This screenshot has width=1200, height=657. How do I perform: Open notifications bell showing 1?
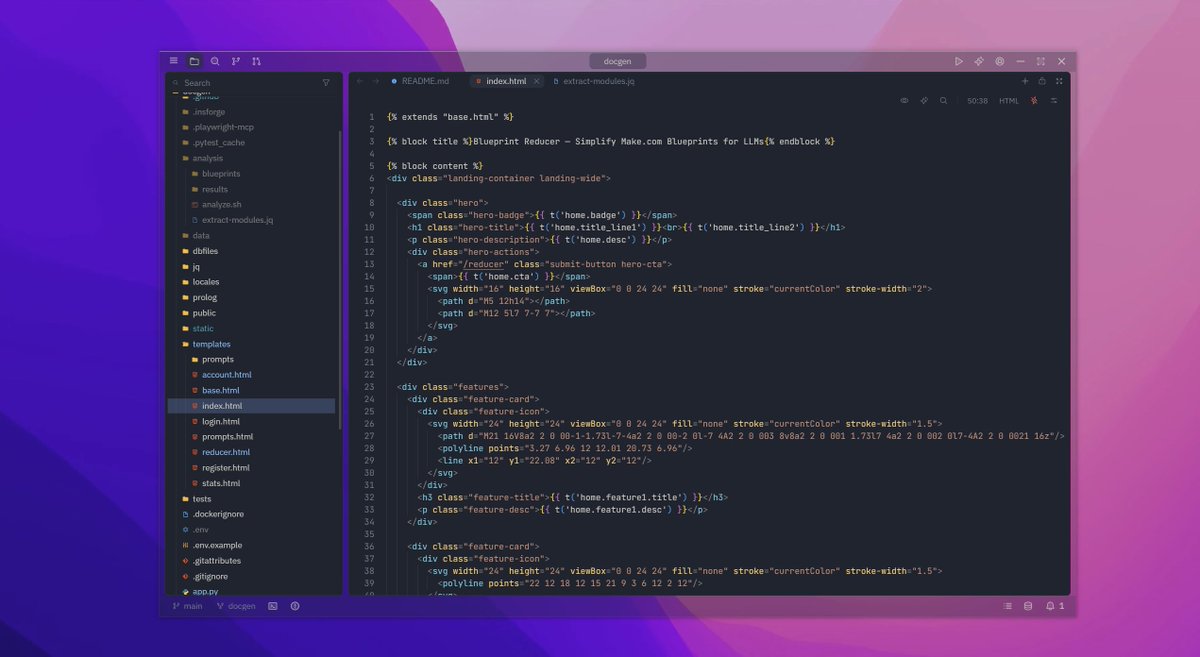point(1055,606)
